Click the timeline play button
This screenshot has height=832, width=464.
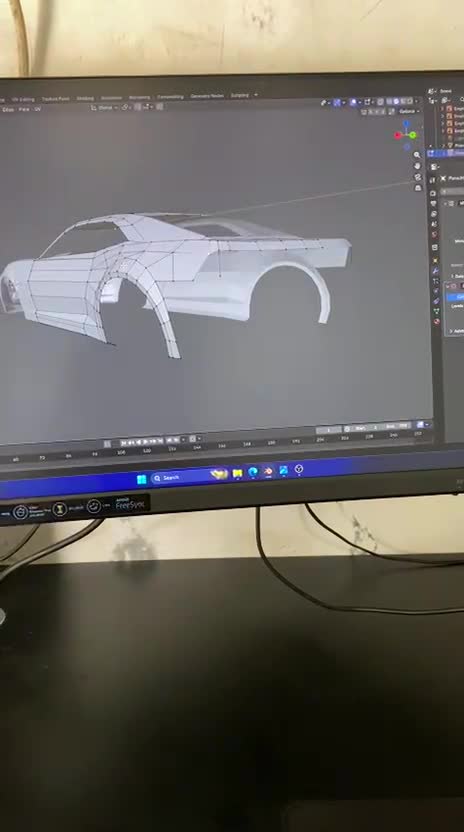145,441
